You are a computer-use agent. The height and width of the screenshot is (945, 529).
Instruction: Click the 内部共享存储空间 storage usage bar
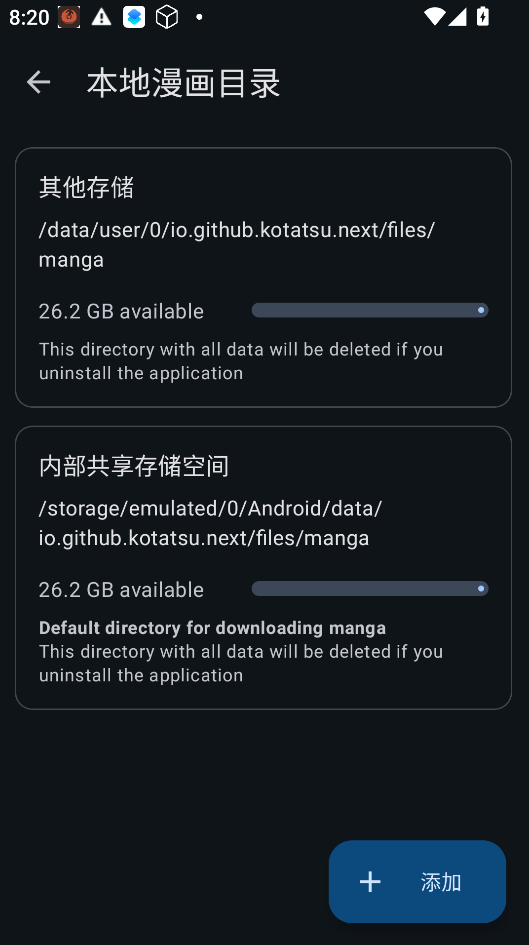tap(370, 589)
